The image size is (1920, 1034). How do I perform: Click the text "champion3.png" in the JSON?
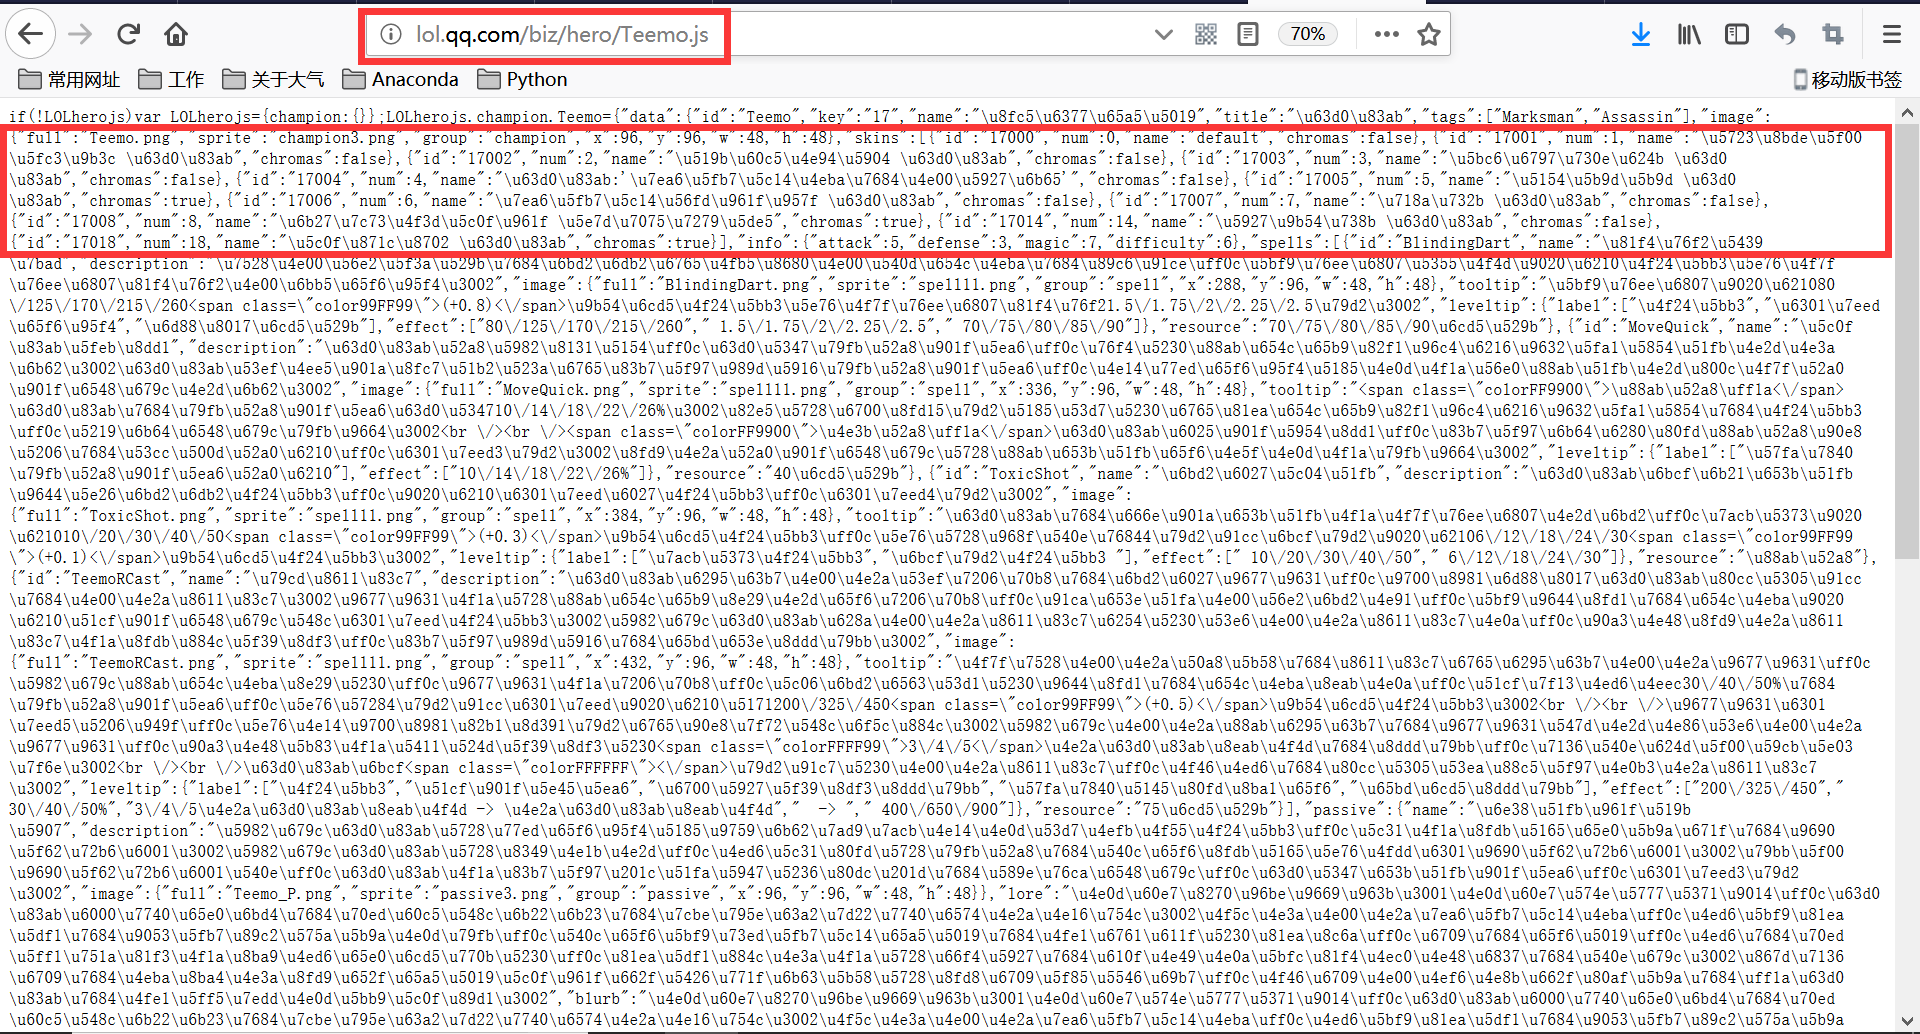click(336, 138)
